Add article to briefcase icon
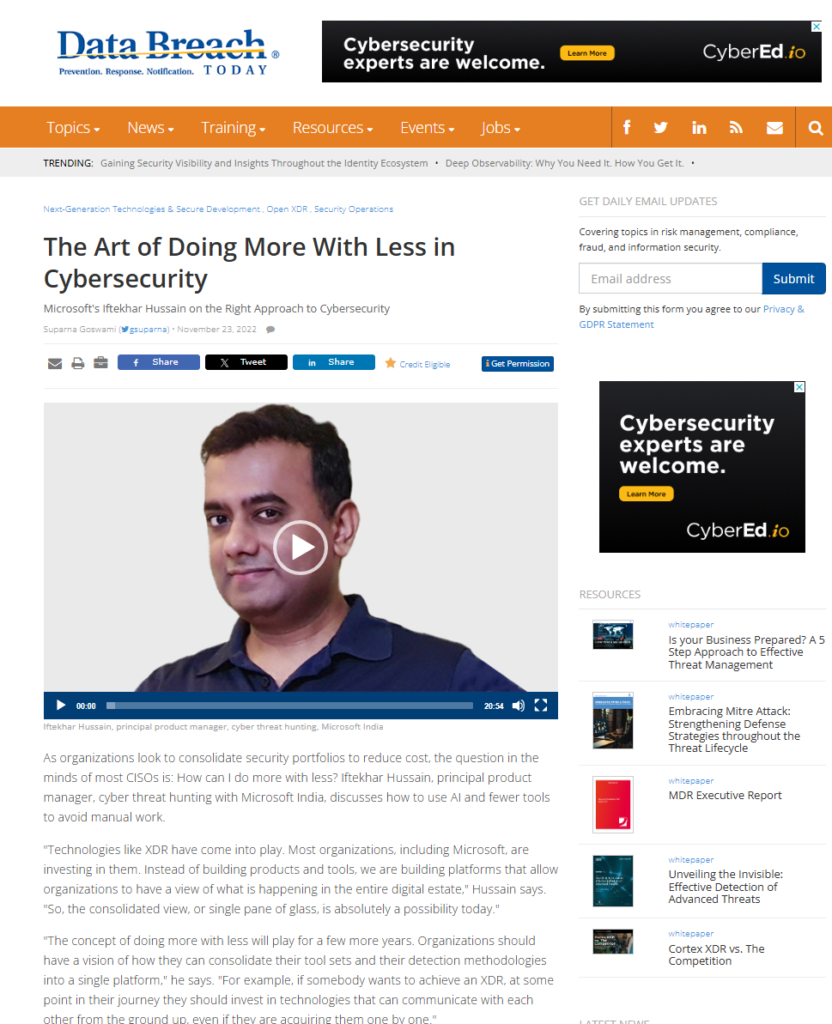The width and height of the screenshot is (832, 1024). 101,362
